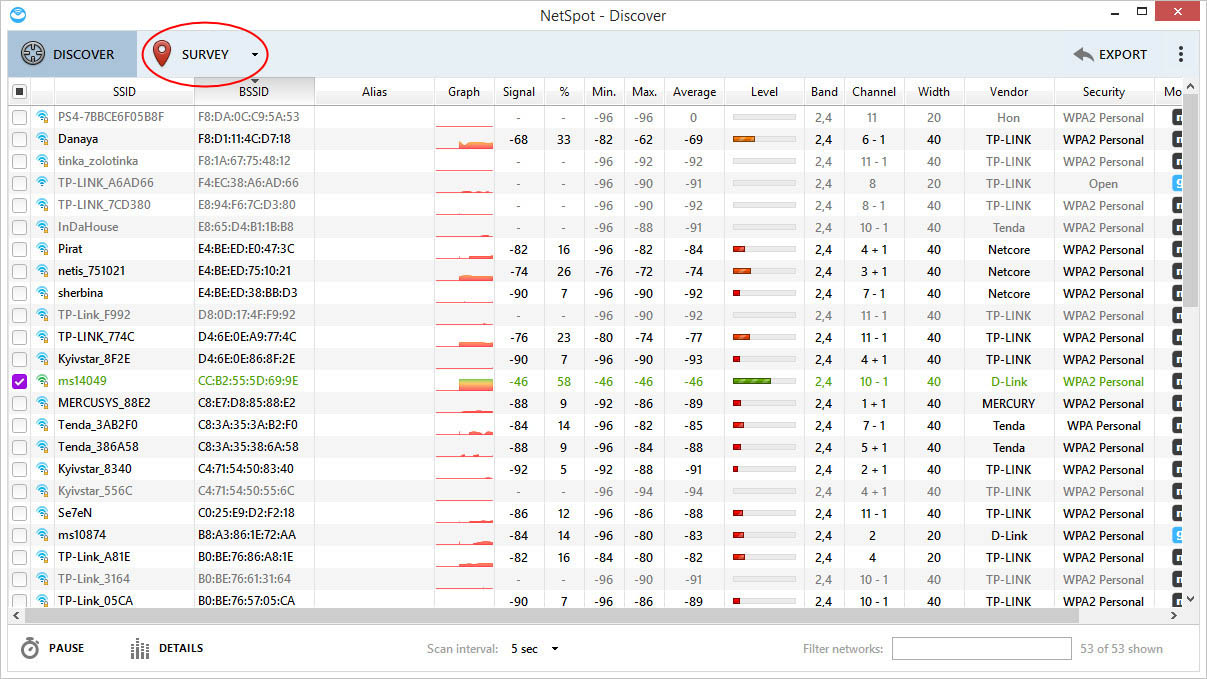
Task: Sort by the Channel column header
Action: (x=874, y=91)
